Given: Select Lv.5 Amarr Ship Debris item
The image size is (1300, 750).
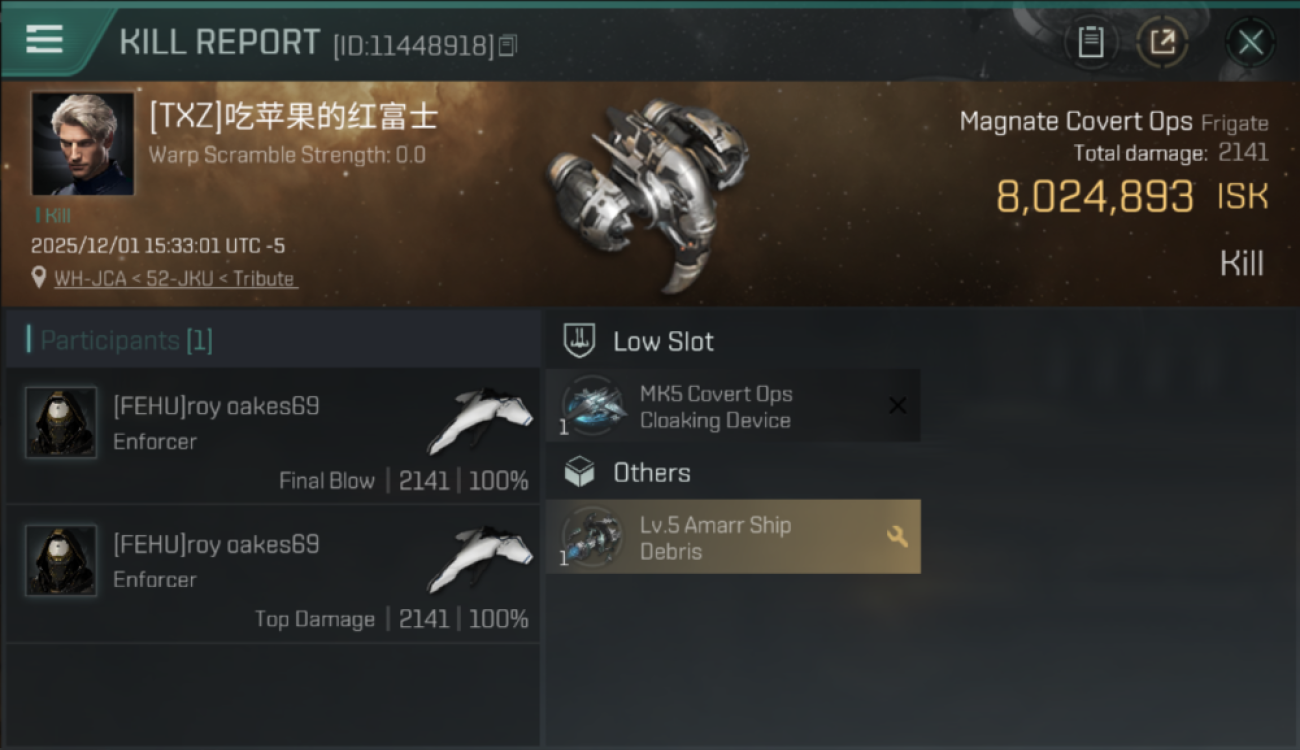Looking at the screenshot, I should [733, 537].
